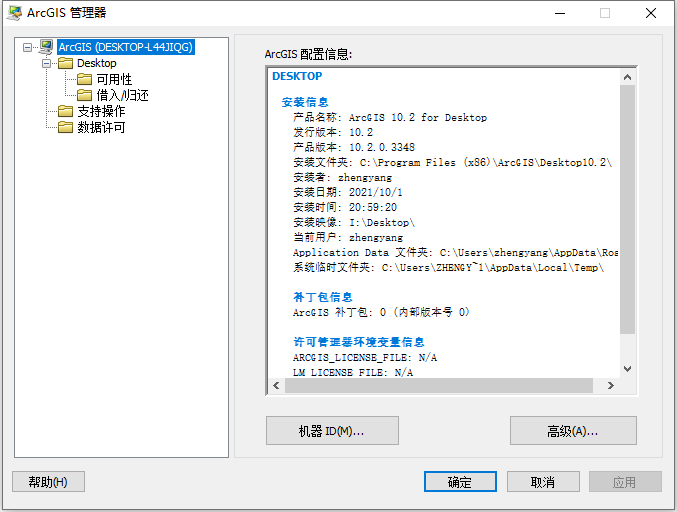677x512 pixels.
Task: Open the 高级(A)... advanced settings
Action: pos(573,430)
